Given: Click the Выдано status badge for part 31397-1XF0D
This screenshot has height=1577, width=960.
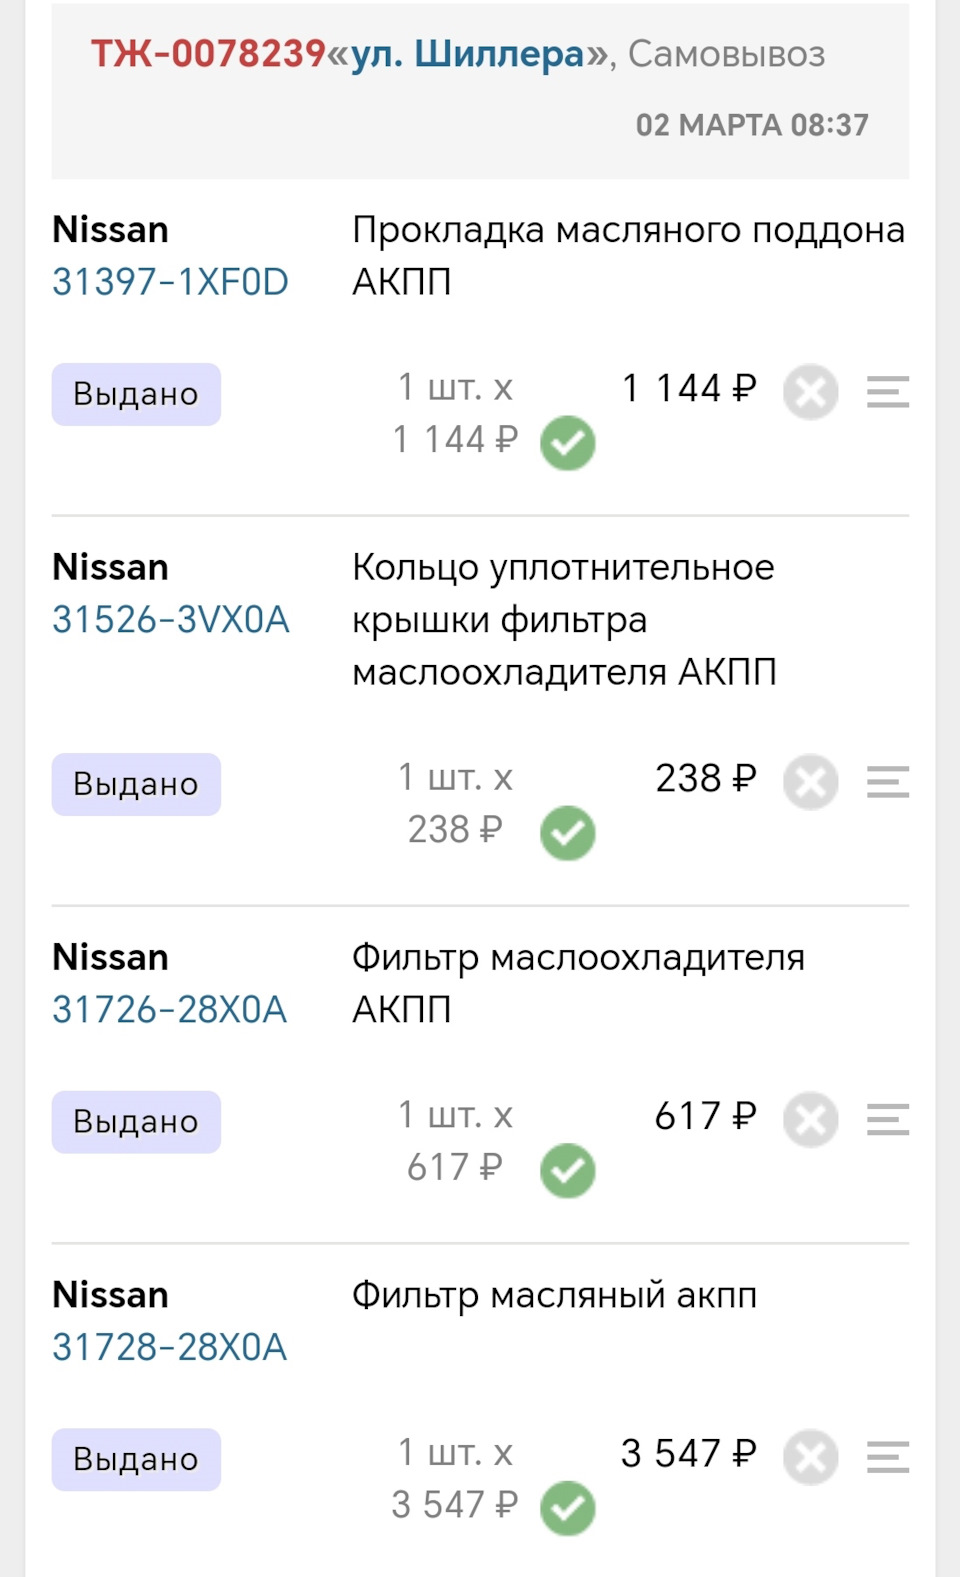Looking at the screenshot, I should point(136,394).
